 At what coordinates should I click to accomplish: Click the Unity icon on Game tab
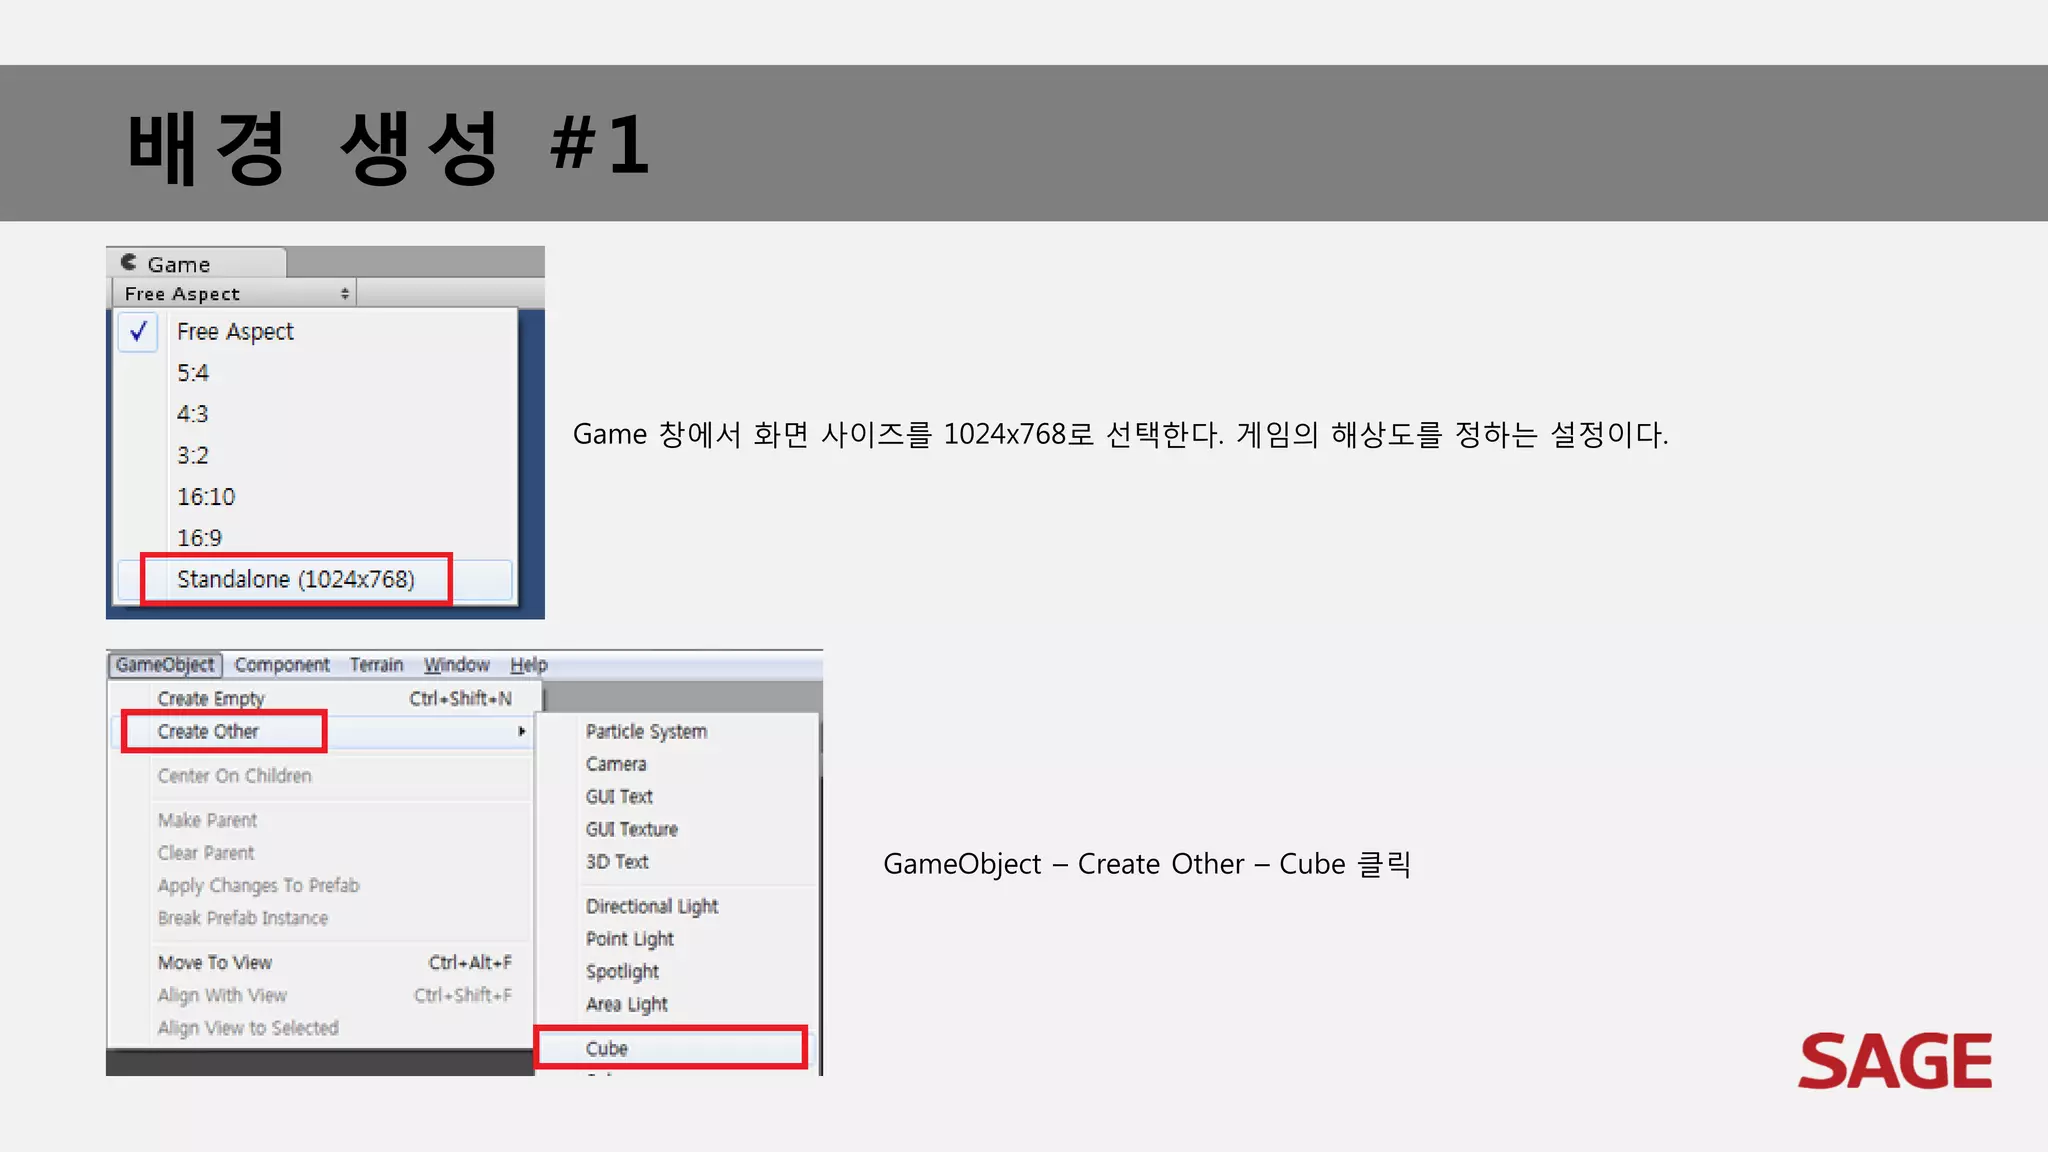point(129,262)
